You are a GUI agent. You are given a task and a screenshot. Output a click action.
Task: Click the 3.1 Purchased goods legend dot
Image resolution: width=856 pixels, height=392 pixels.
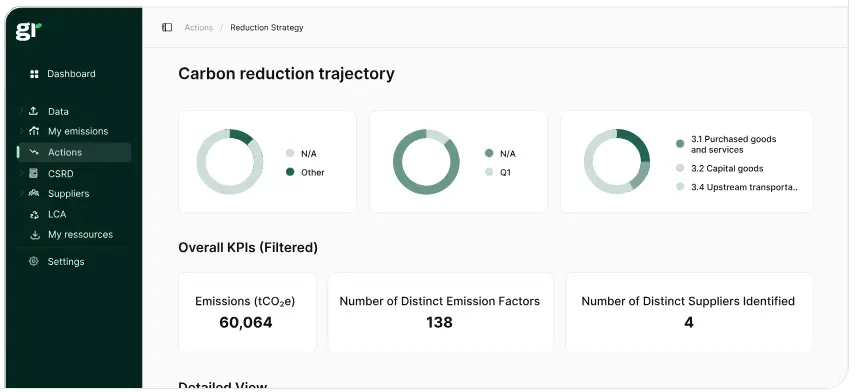680,144
